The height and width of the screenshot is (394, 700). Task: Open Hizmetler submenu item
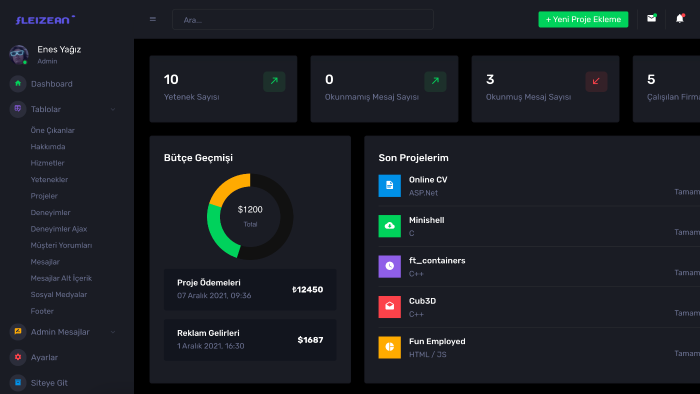[47, 163]
